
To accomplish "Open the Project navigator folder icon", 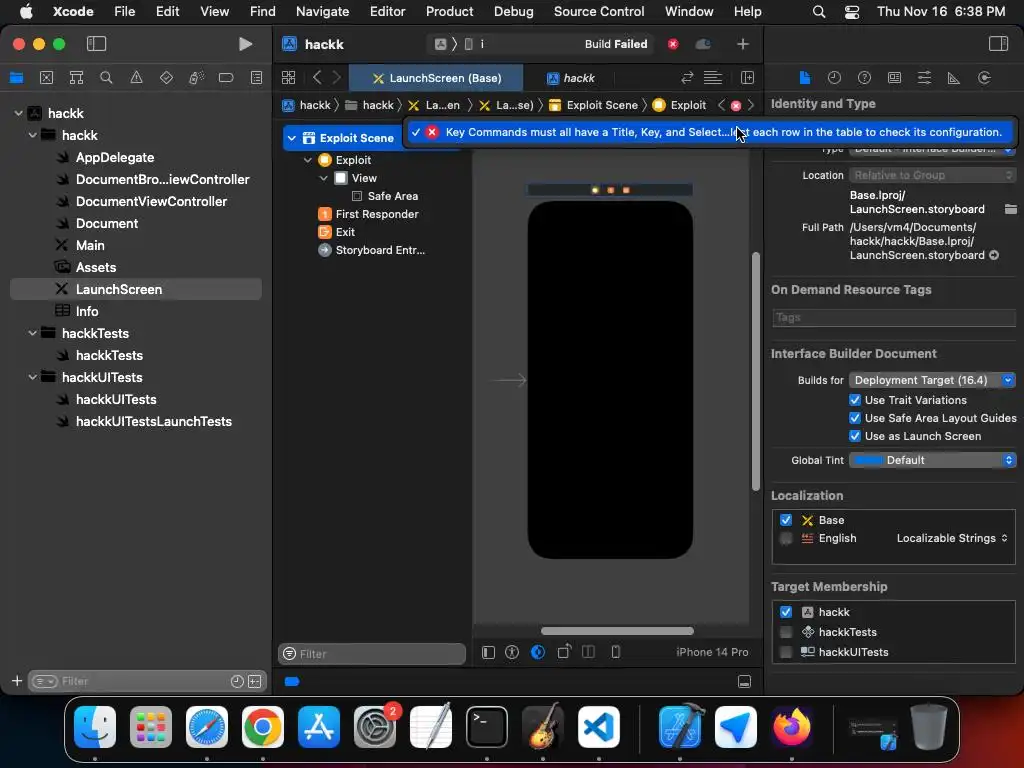I will 16,78.
